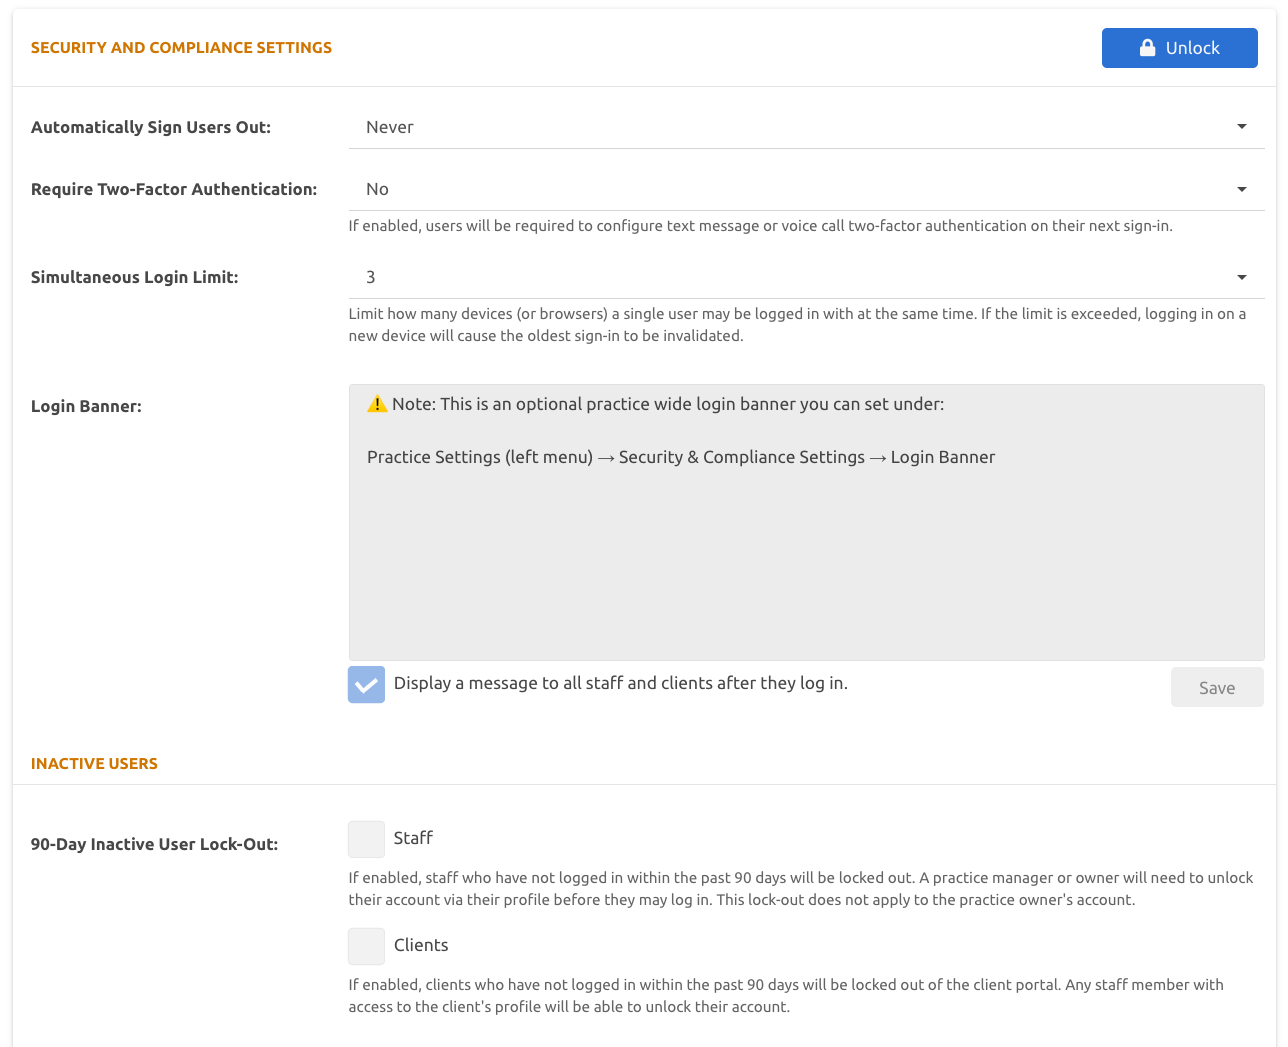Image resolution: width=1288 pixels, height=1047 pixels.
Task: Click the padlock icon on the Unlock button
Action: coord(1148,48)
